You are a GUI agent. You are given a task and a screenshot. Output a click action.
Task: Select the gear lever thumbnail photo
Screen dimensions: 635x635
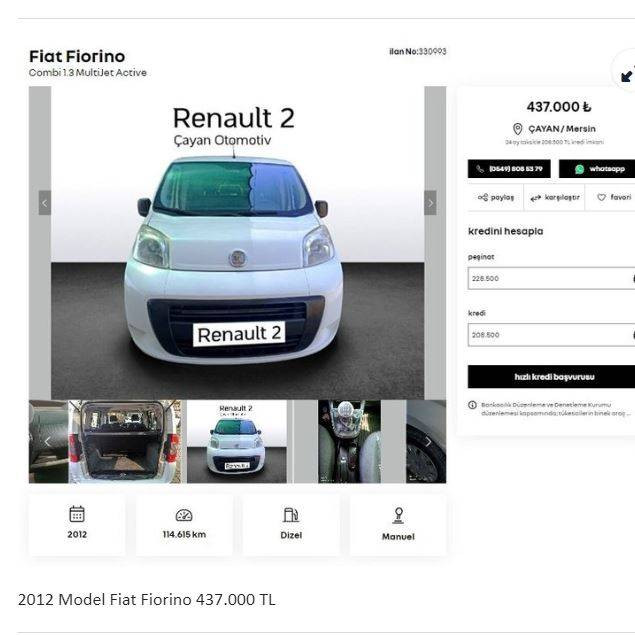coord(349,442)
